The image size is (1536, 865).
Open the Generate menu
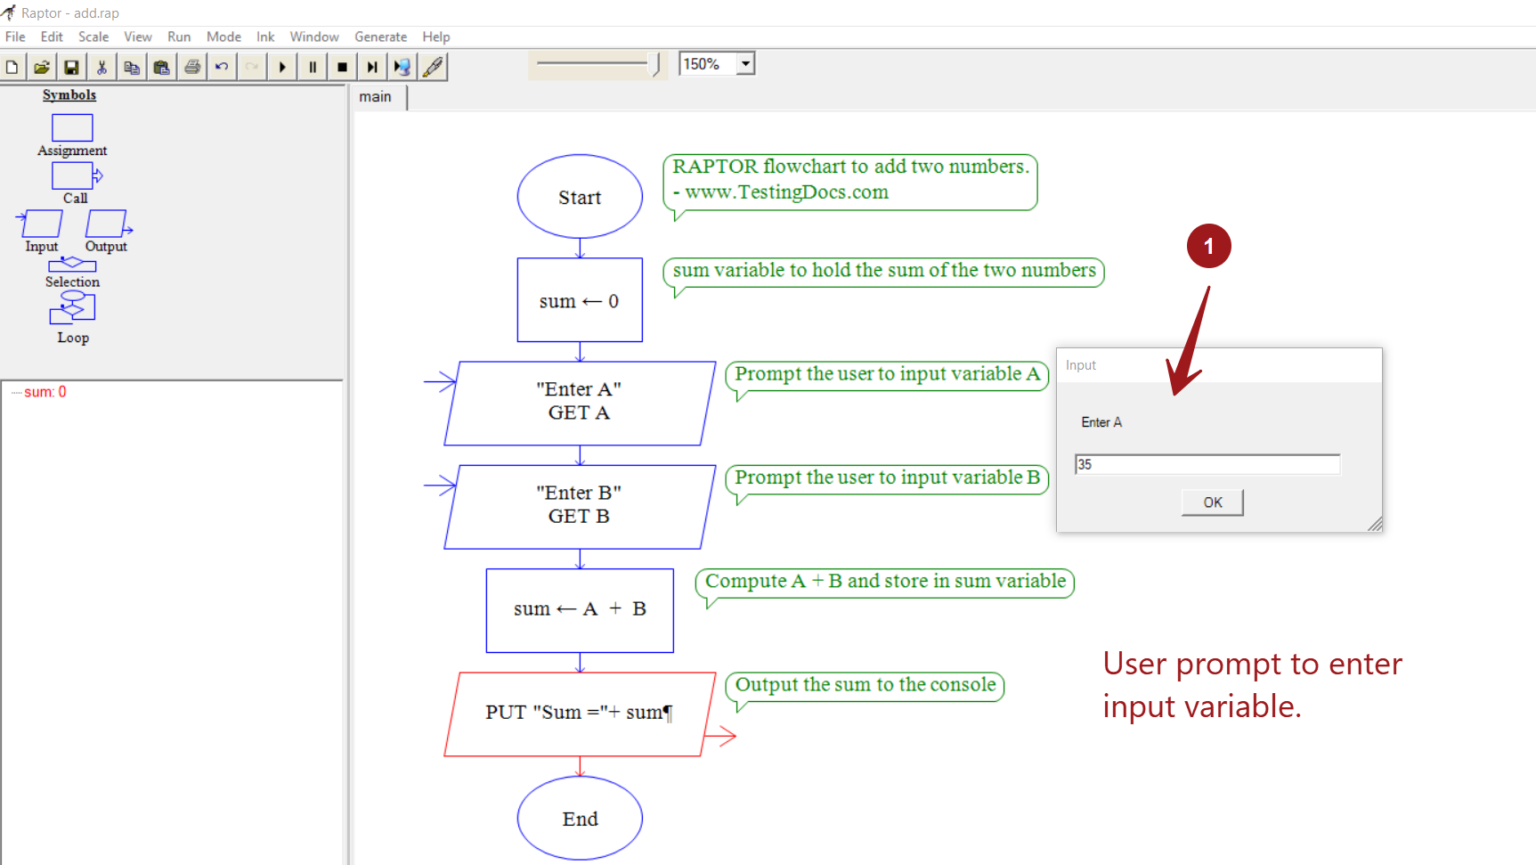[380, 37]
